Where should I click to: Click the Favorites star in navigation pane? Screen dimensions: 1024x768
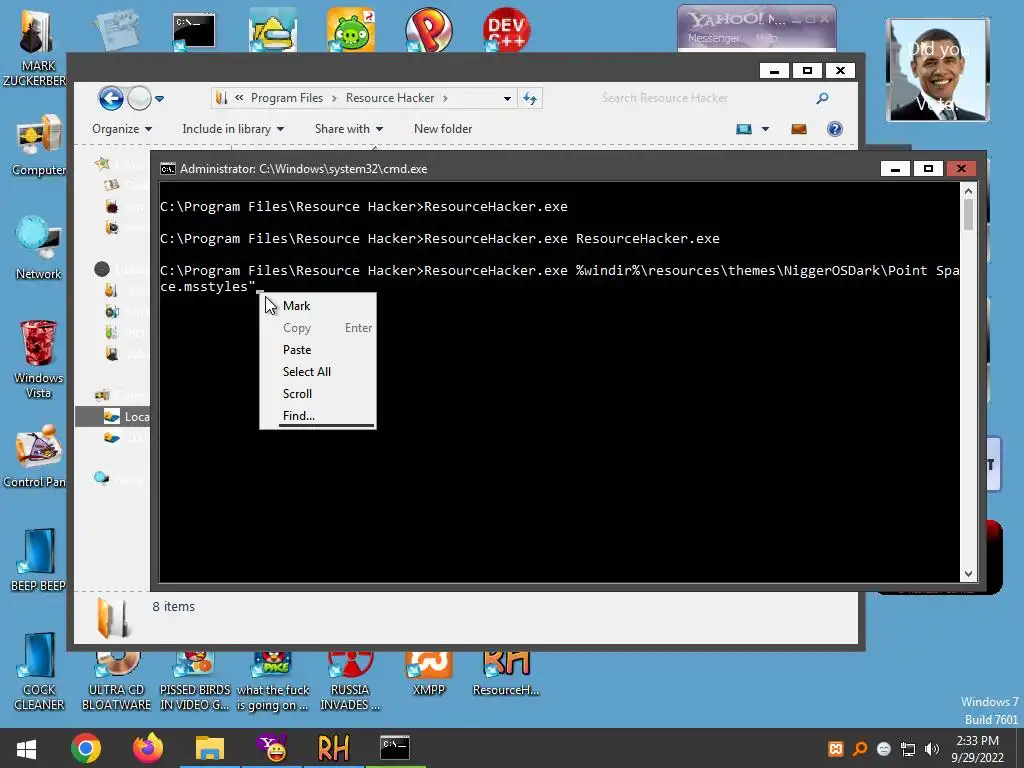coord(102,163)
